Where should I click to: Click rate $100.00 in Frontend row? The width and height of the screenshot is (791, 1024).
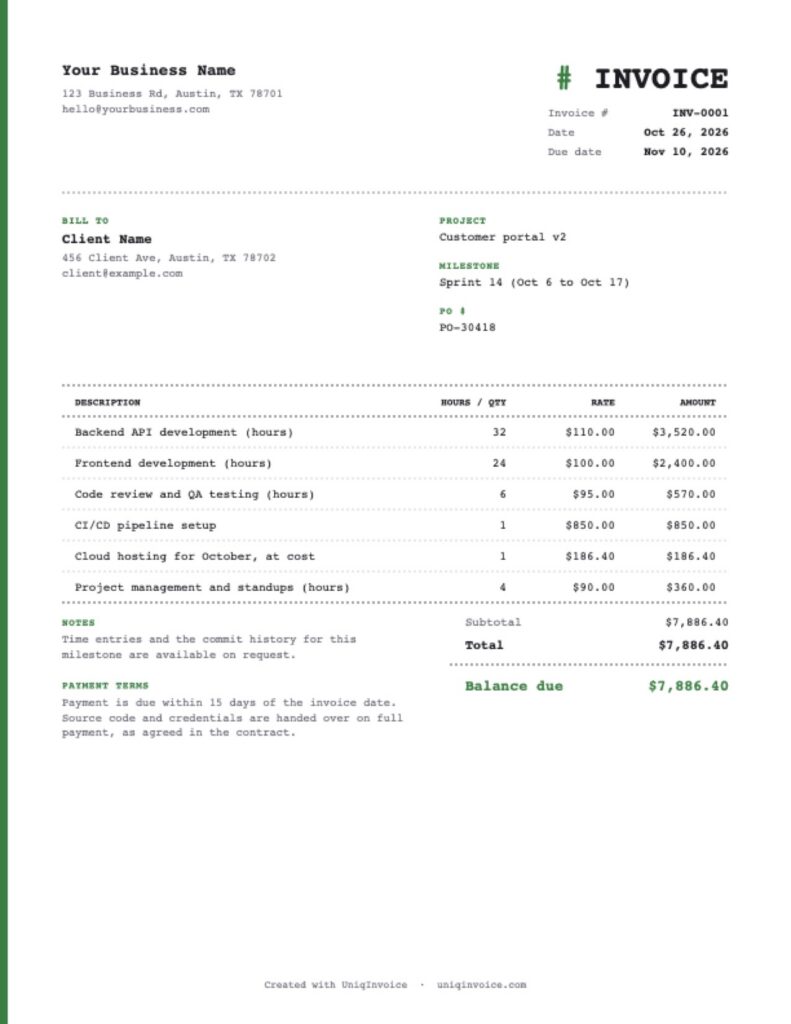[x=590, y=463]
